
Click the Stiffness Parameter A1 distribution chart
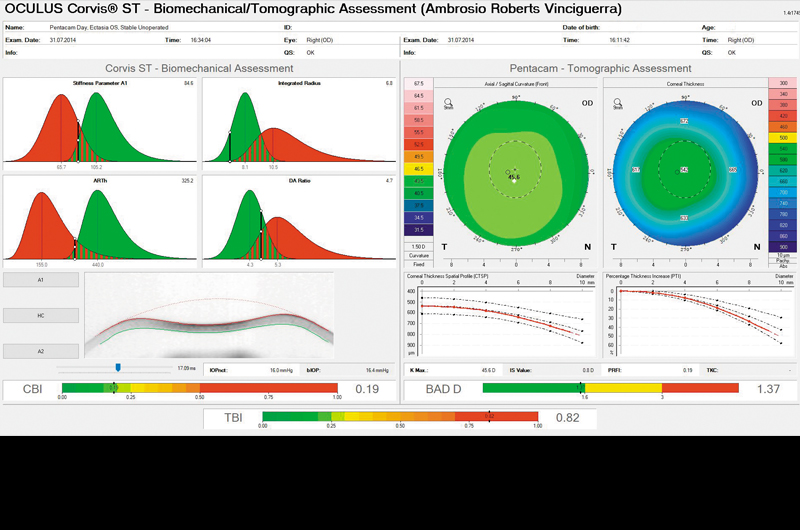click(x=99, y=124)
